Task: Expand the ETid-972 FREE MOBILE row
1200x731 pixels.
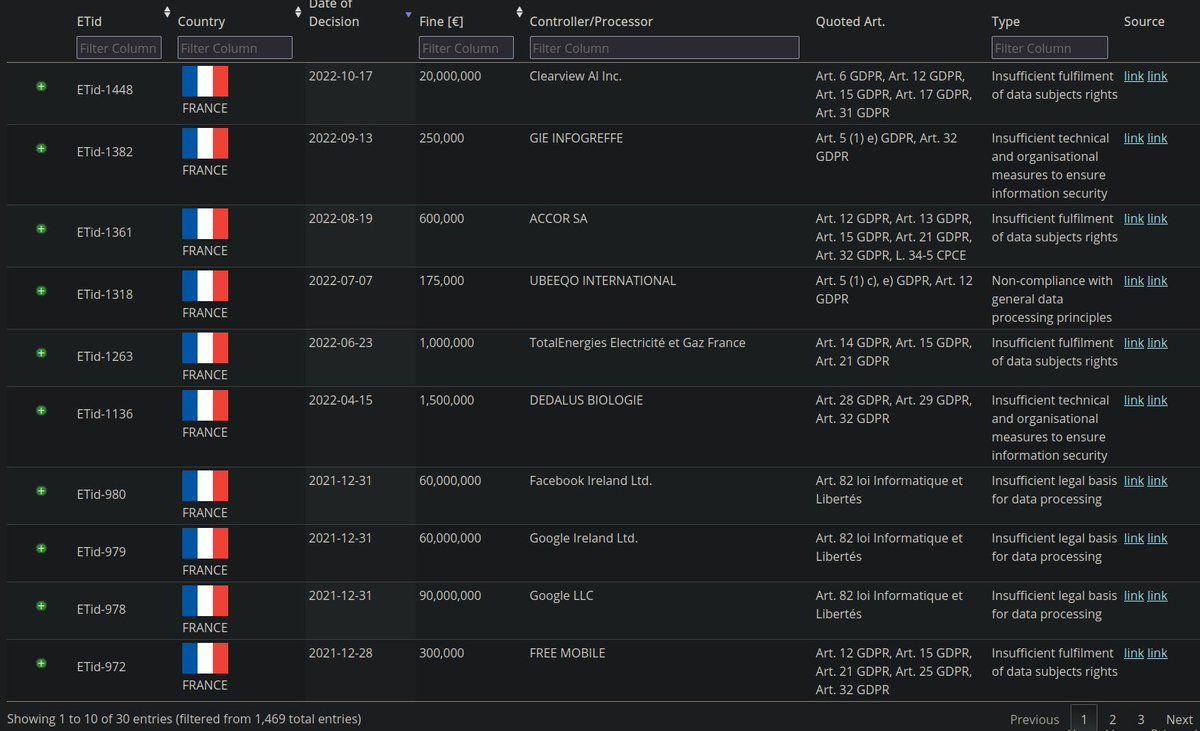Action: tap(41, 663)
